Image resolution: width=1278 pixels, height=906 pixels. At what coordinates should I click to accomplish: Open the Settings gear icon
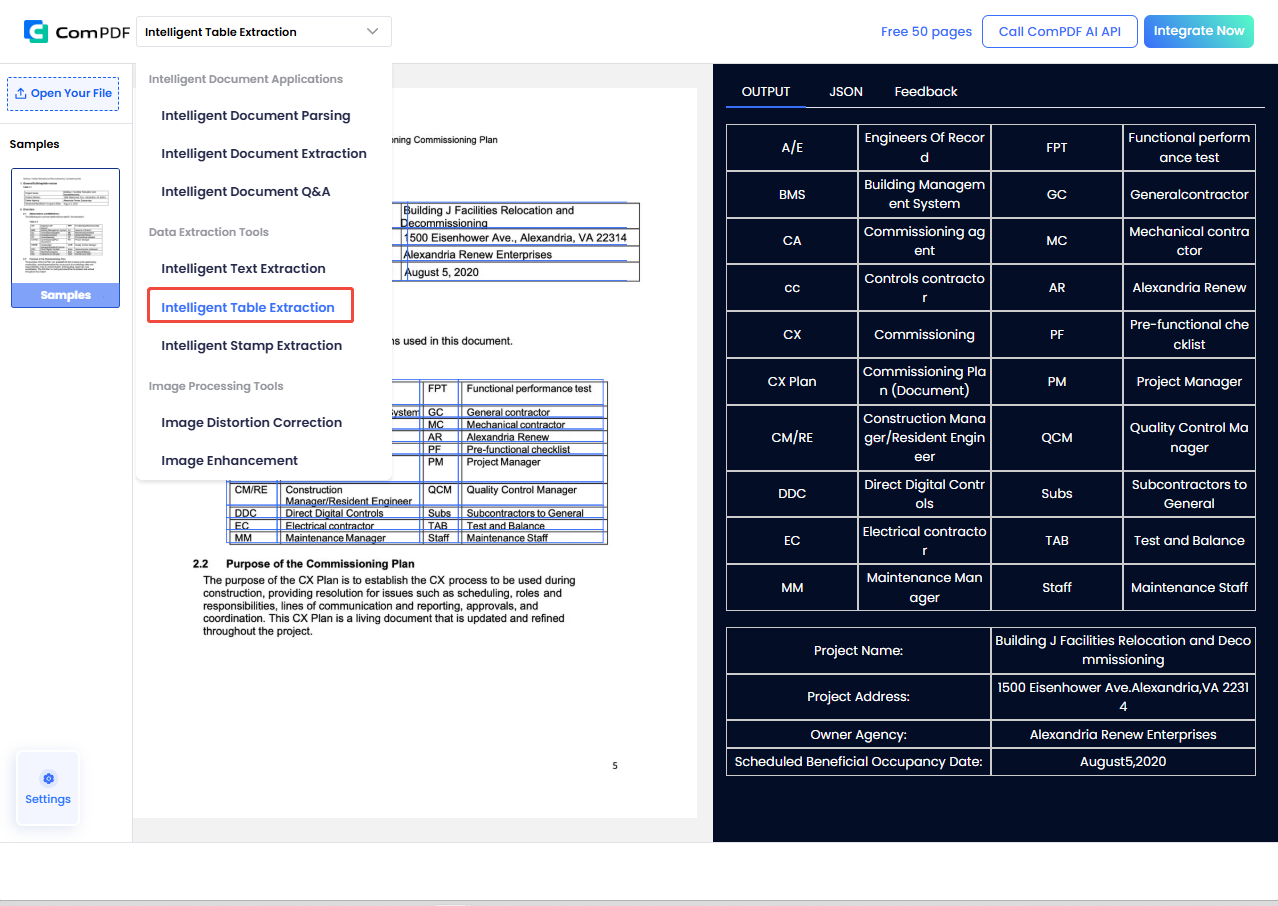(x=47, y=778)
